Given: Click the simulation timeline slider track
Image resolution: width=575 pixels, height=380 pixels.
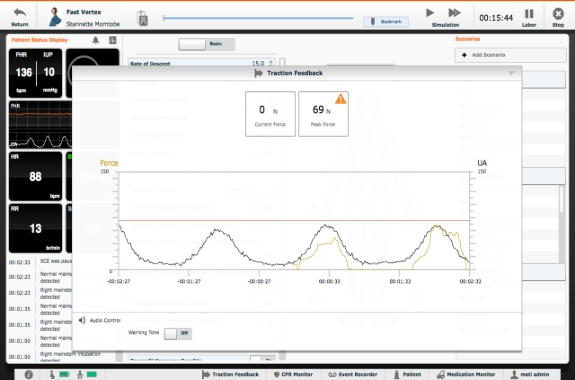Looking at the screenshot, I should (258, 18).
